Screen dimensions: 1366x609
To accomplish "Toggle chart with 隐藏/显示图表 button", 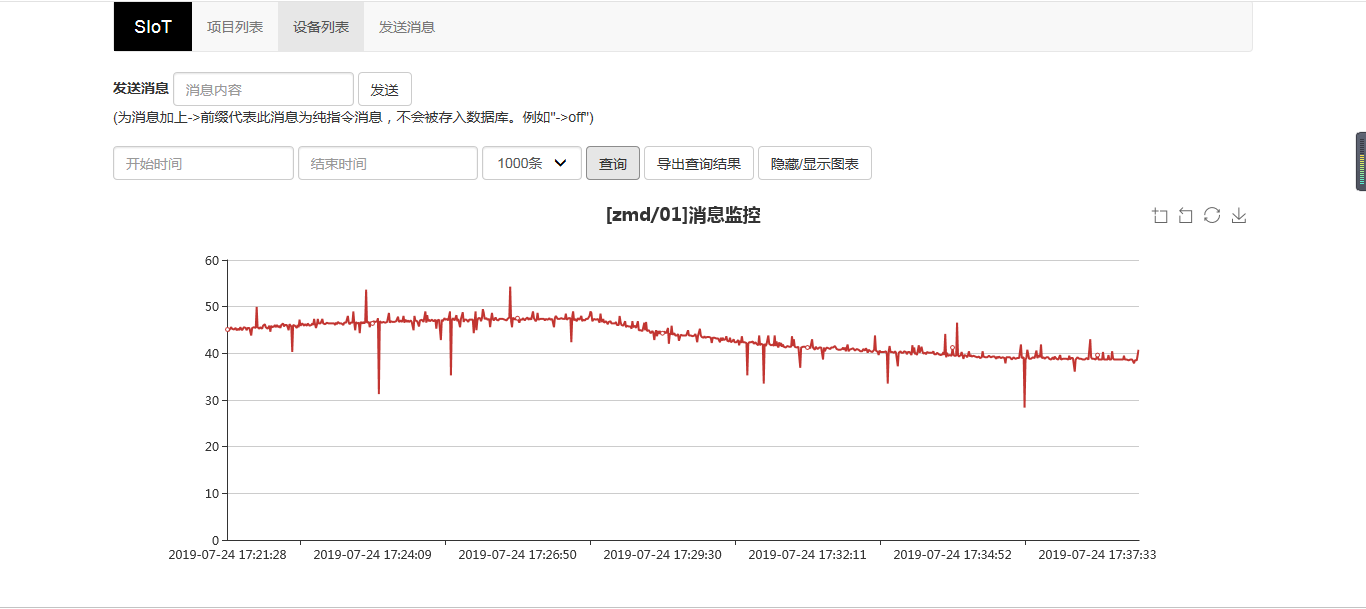I will click(x=815, y=163).
